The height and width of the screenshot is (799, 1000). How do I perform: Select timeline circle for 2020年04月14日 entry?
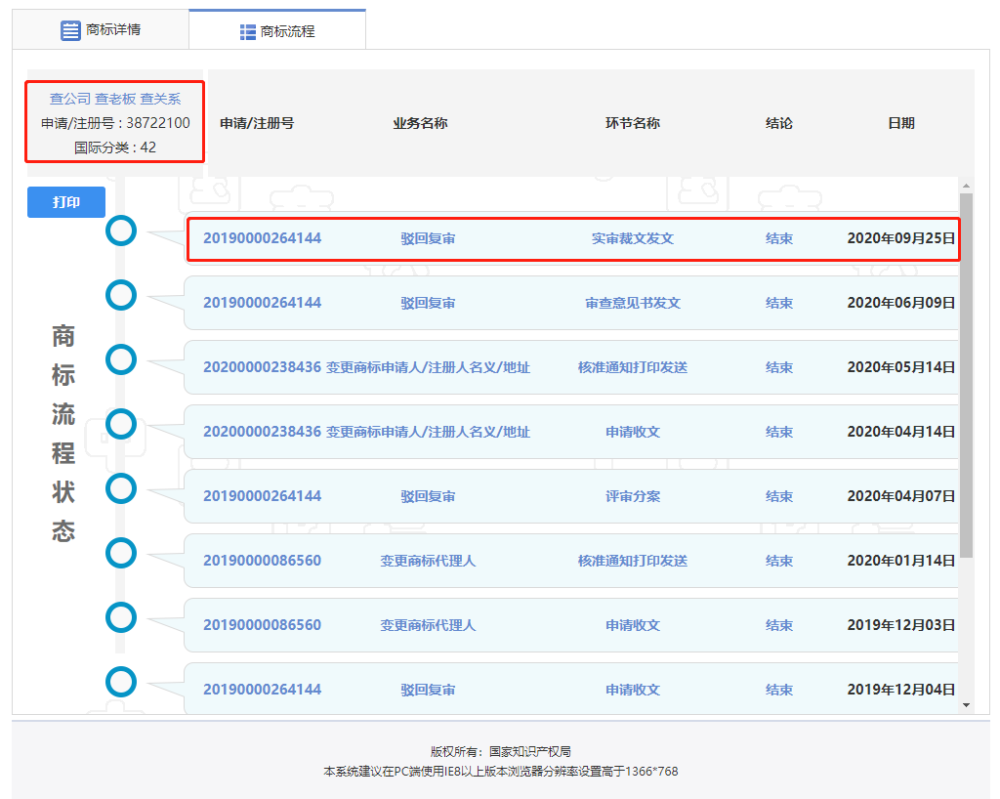click(121, 424)
